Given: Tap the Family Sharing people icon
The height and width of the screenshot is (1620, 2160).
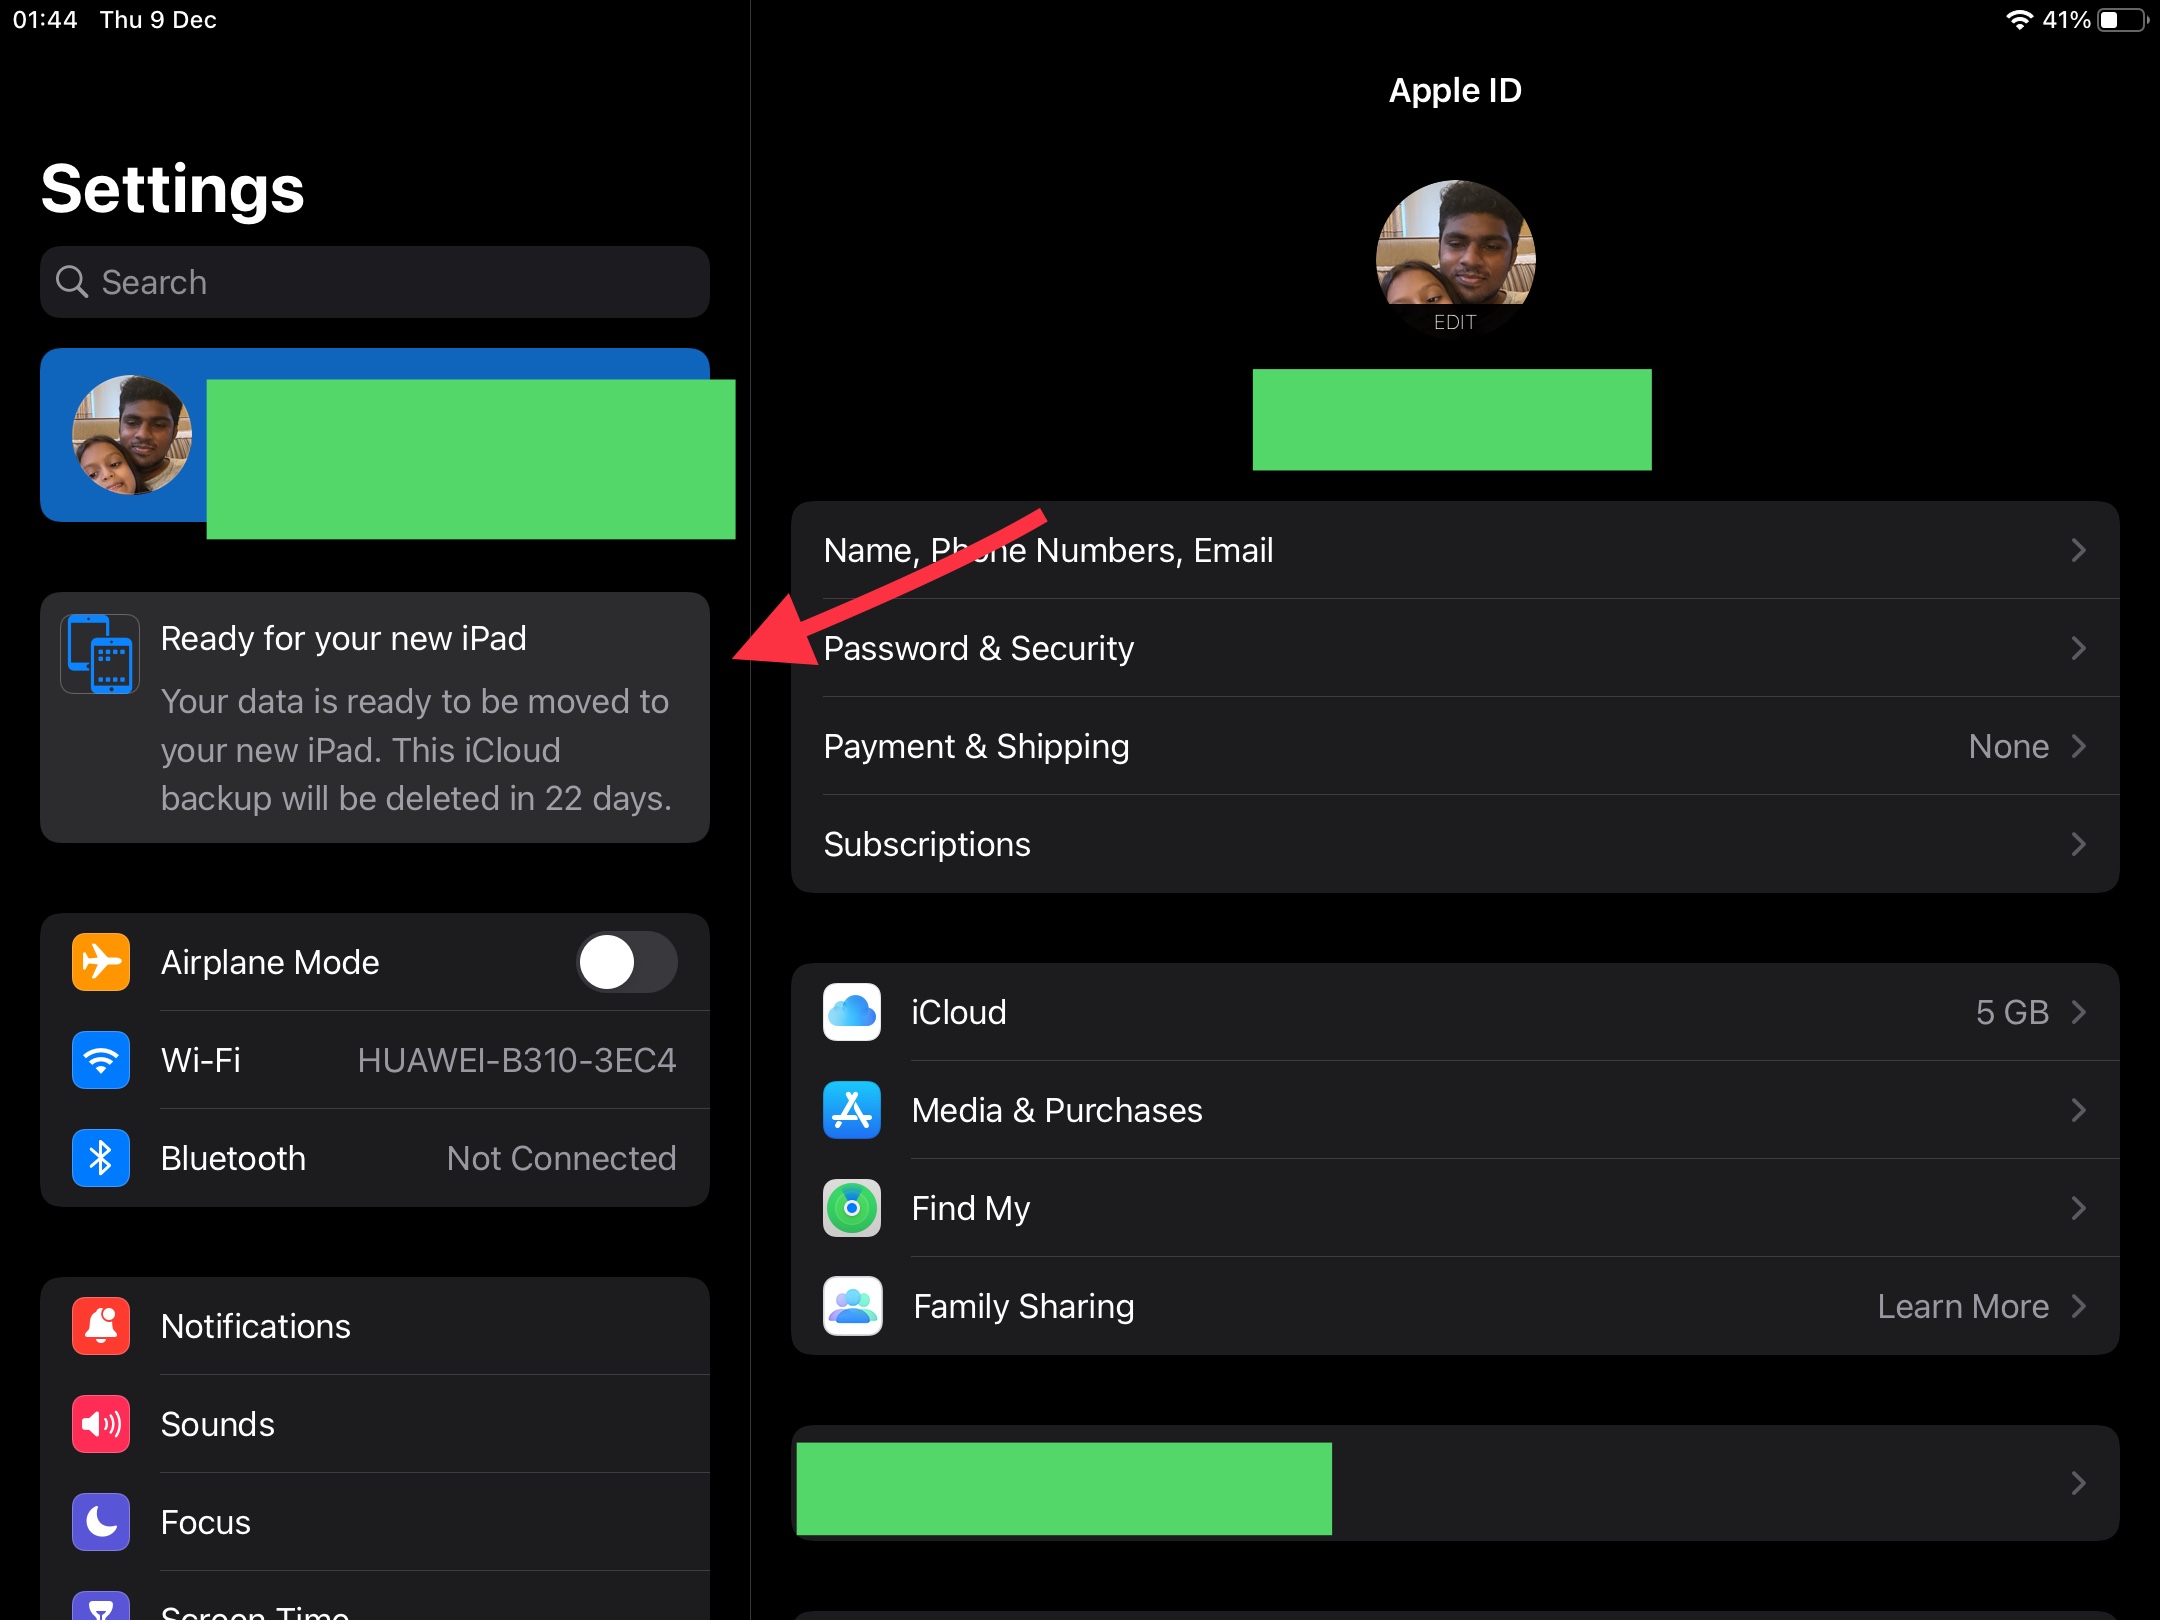Looking at the screenshot, I should click(x=851, y=1306).
